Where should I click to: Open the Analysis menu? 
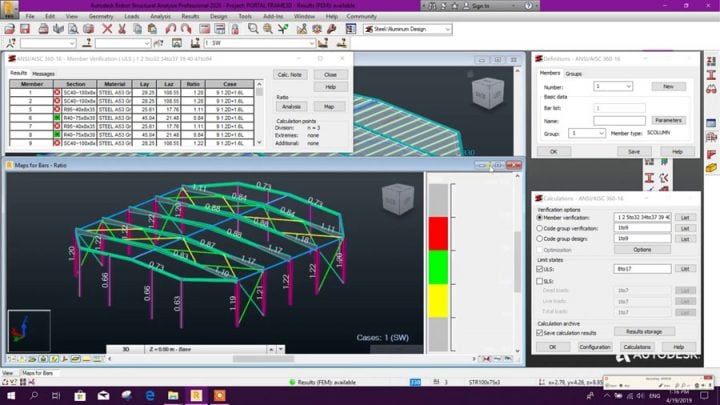tap(160, 17)
